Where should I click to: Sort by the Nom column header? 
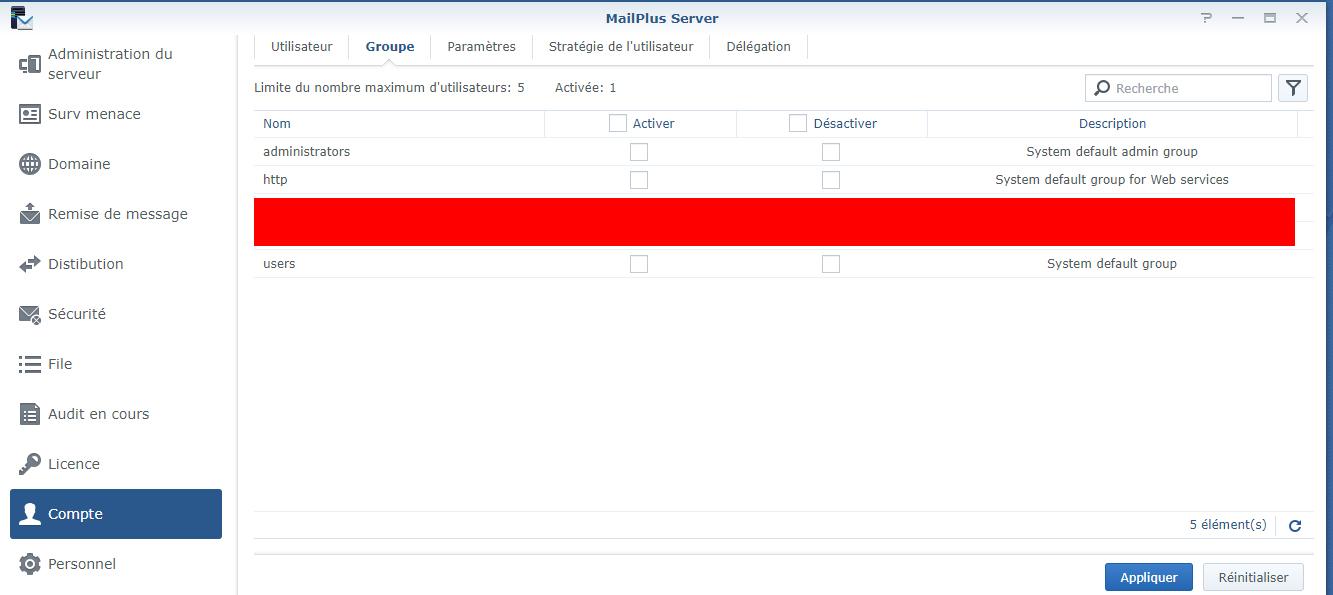(x=399, y=124)
